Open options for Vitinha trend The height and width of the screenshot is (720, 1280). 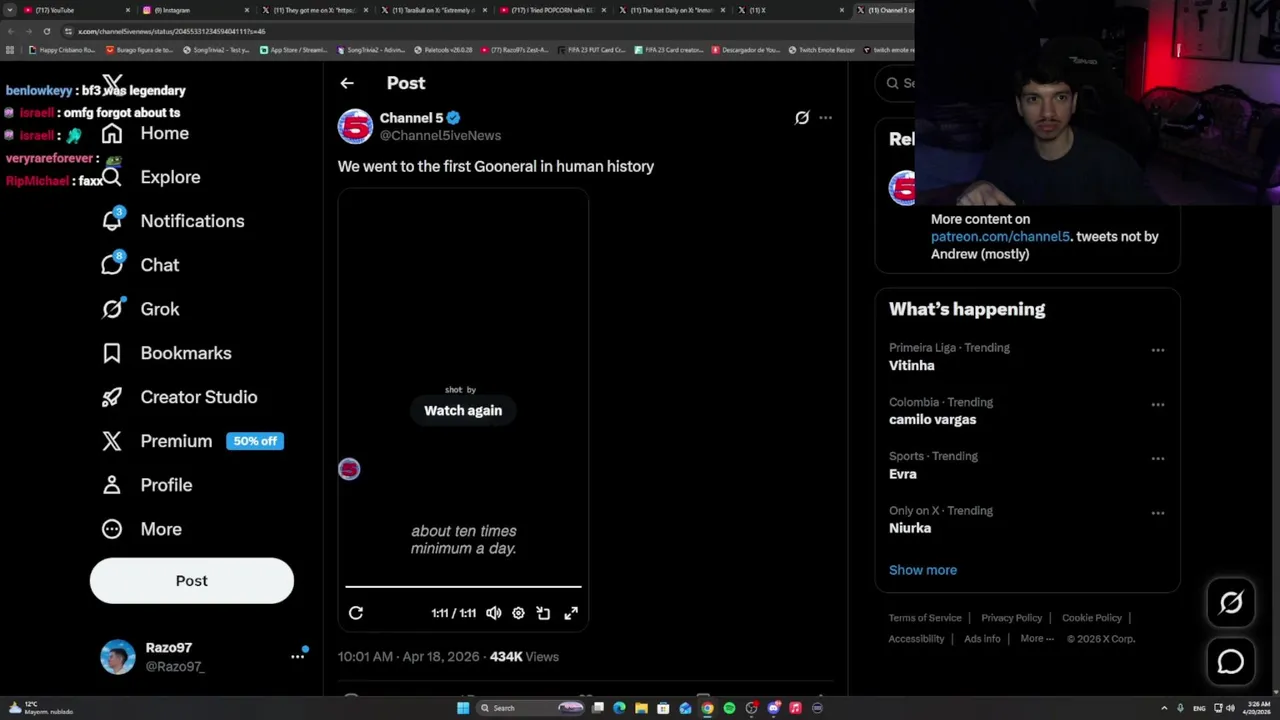click(1158, 350)
